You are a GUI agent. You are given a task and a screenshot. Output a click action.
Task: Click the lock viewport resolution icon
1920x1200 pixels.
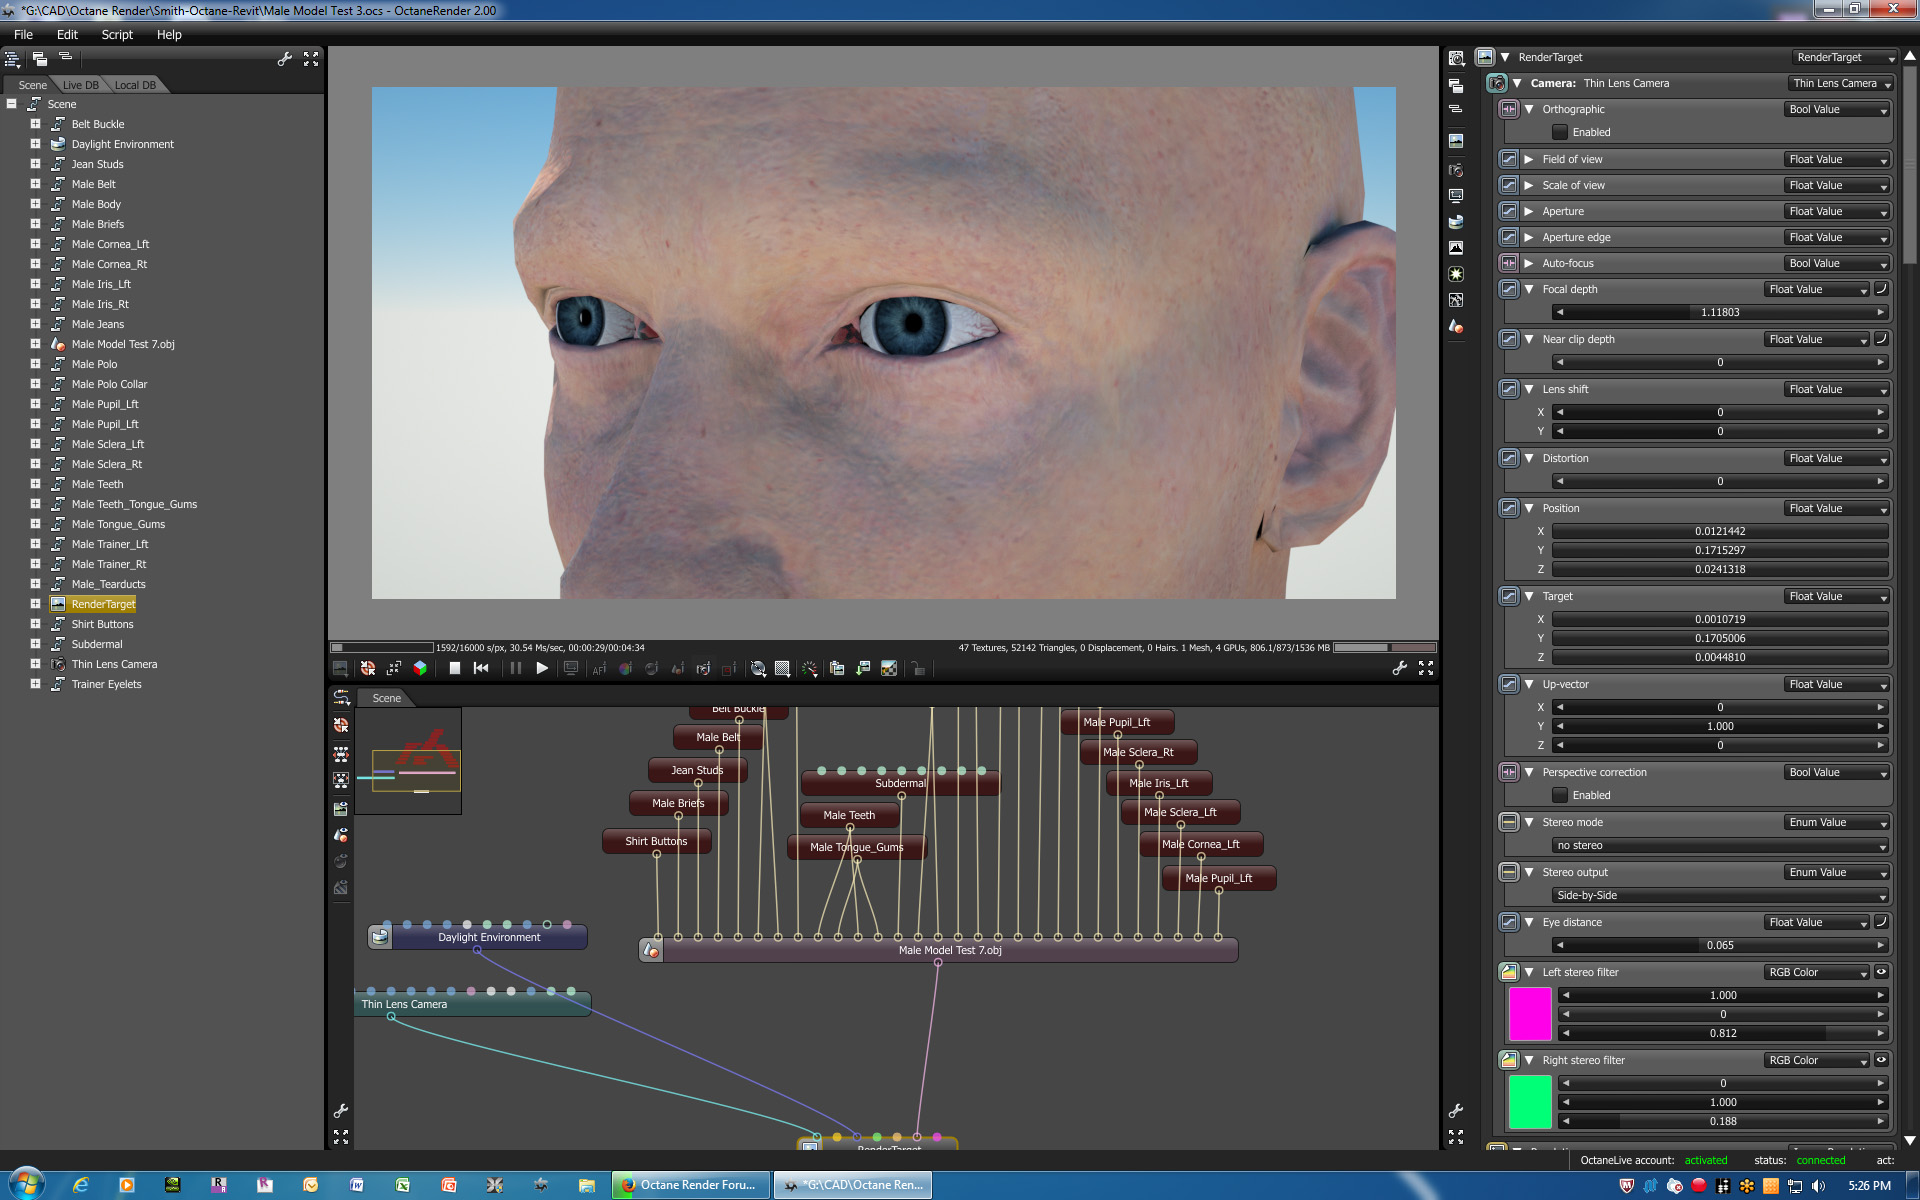(918, 669)
